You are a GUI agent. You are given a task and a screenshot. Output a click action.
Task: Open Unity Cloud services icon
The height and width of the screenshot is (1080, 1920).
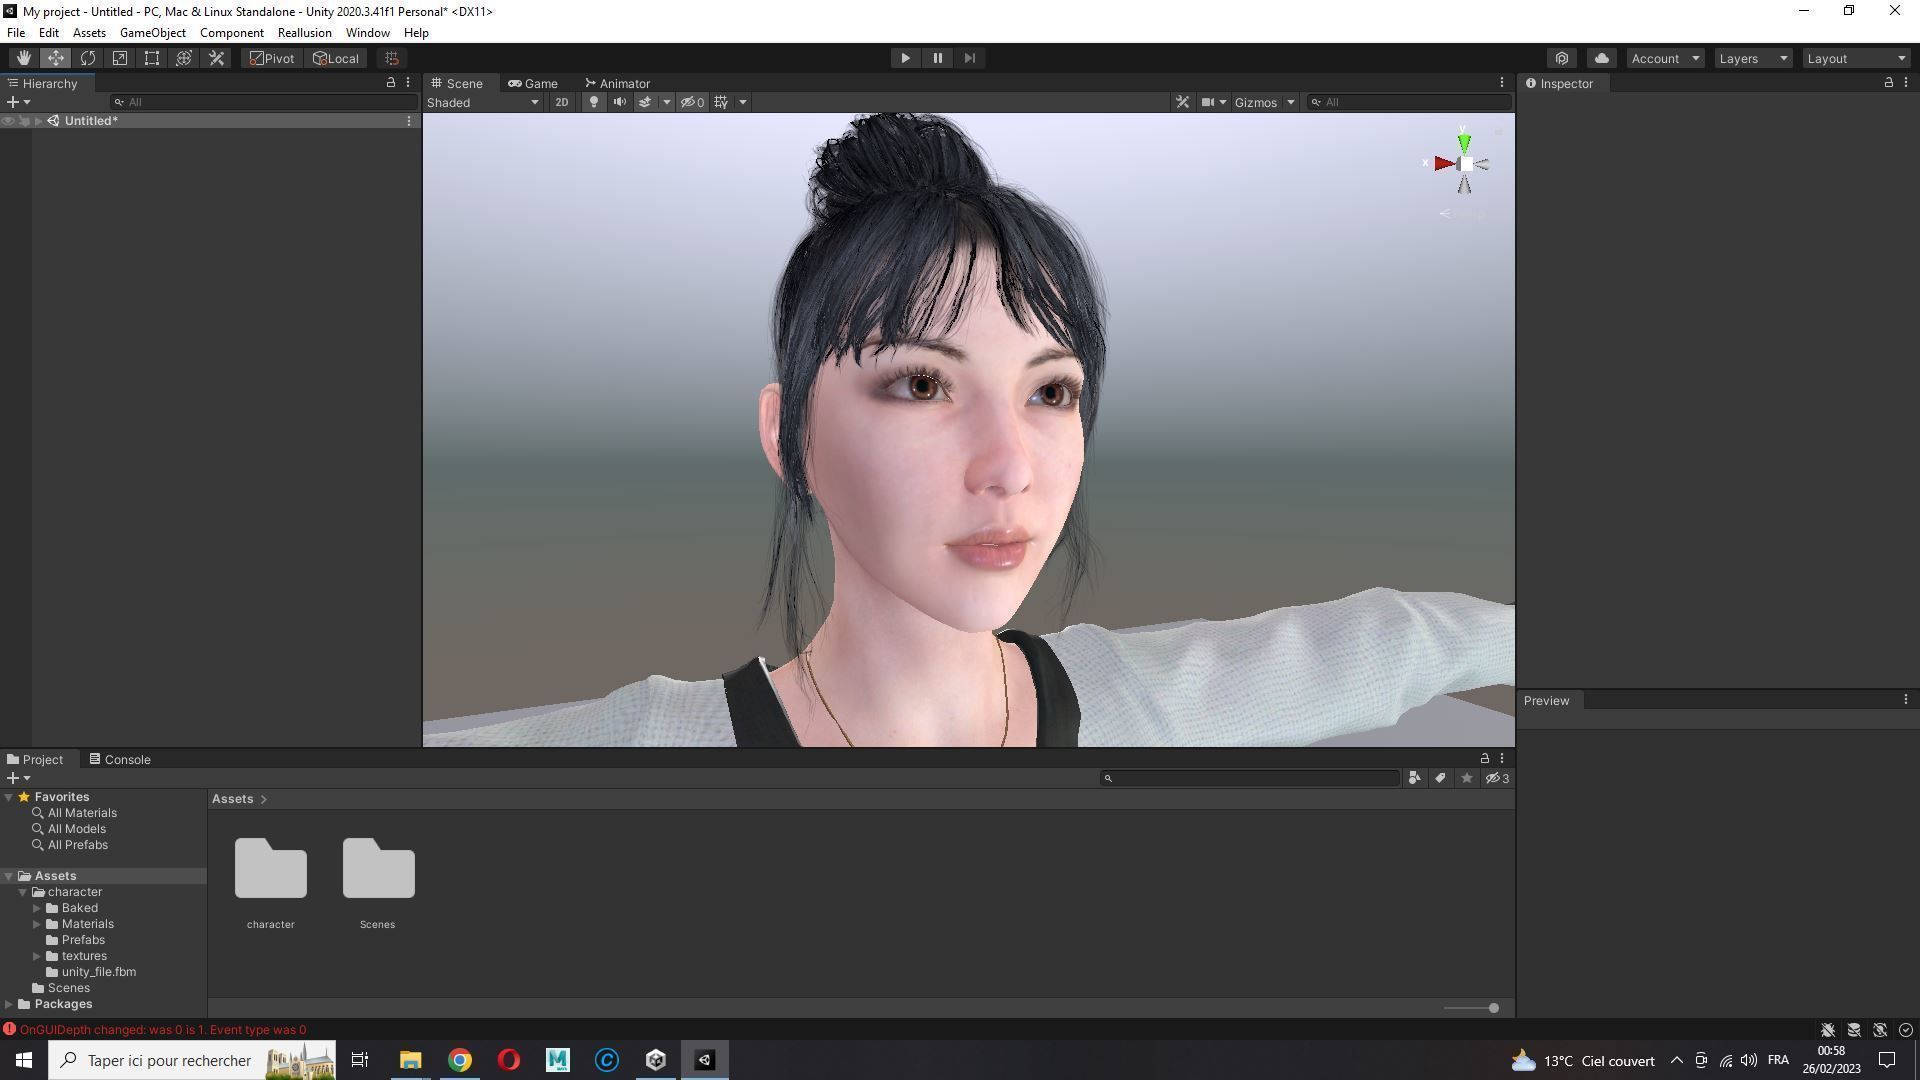click(x=1601, y=58)
